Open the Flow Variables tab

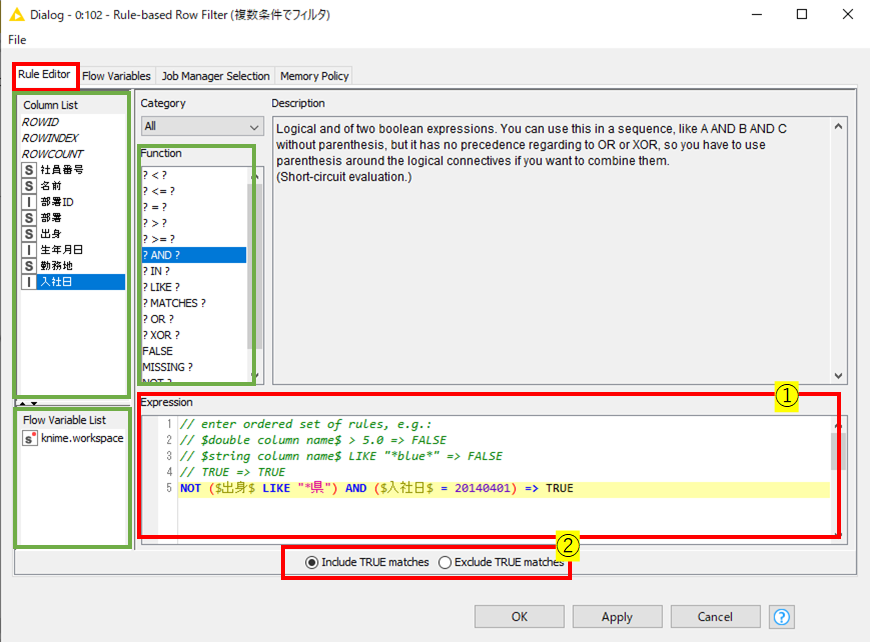click(x=116, y=76)
